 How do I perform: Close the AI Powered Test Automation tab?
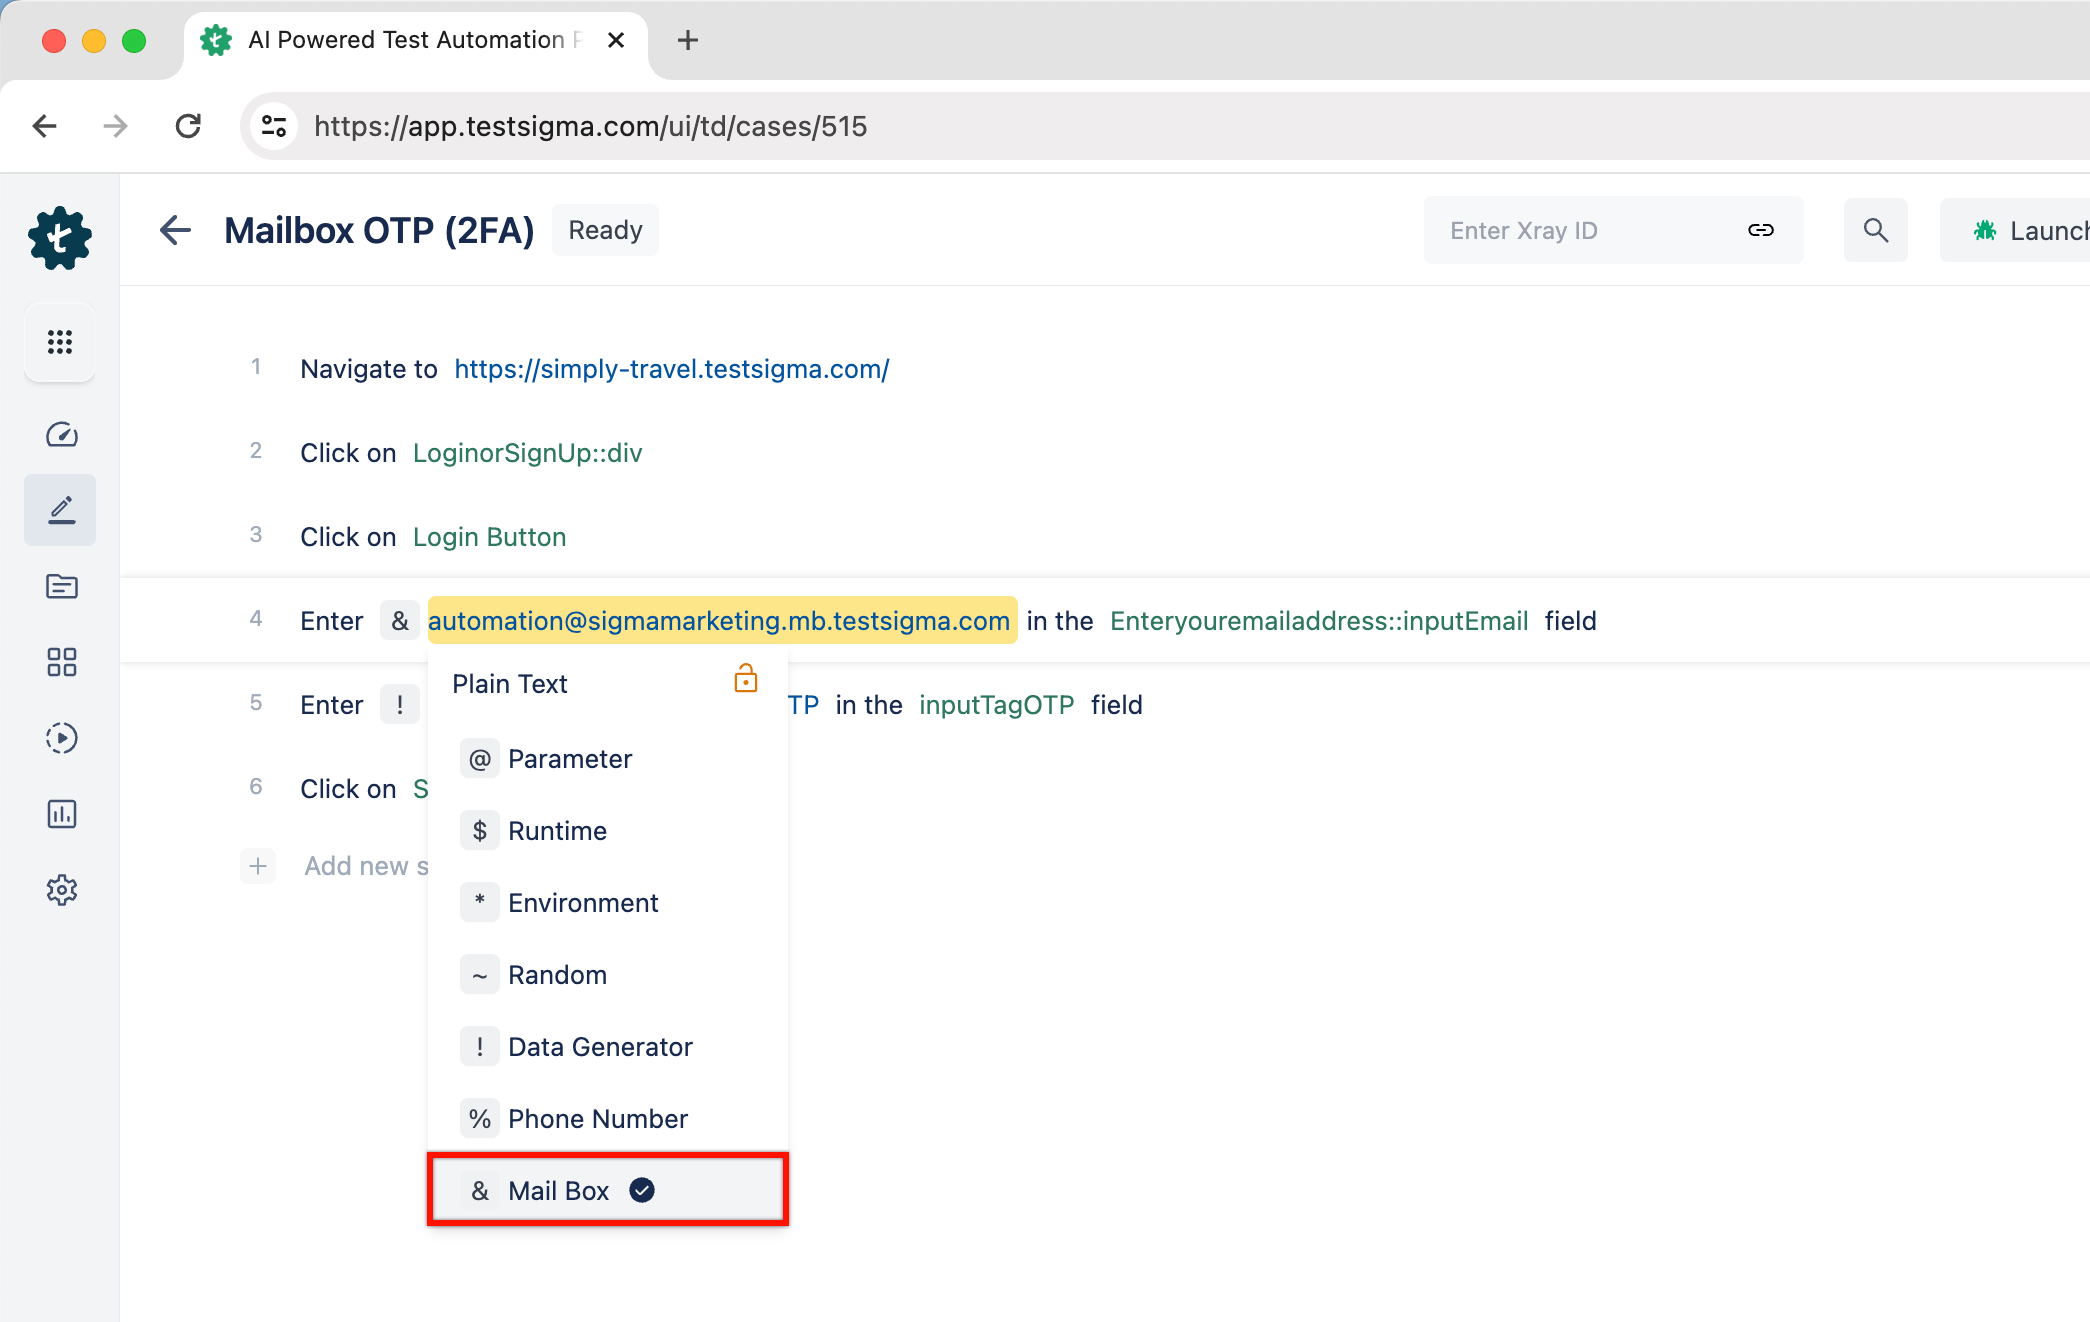[x=616, y=40]
